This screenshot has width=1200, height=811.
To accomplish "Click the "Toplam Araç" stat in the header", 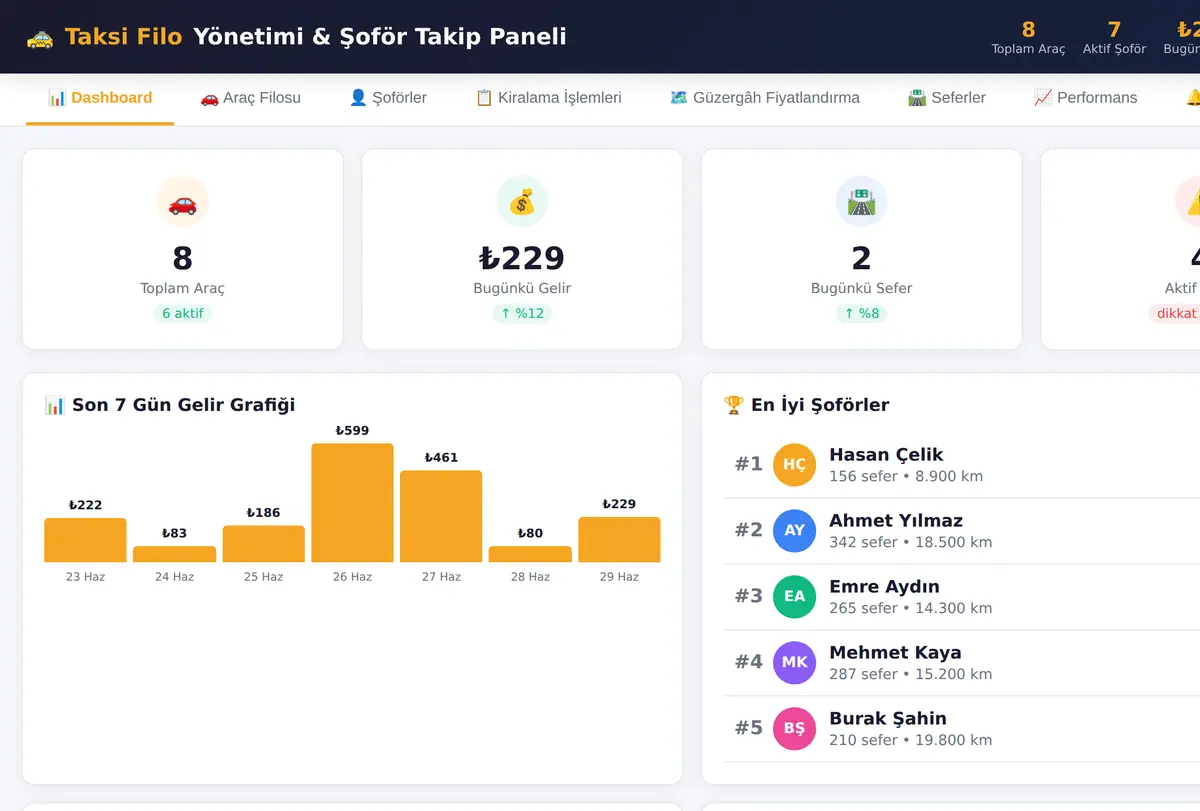I will 1028,38.
